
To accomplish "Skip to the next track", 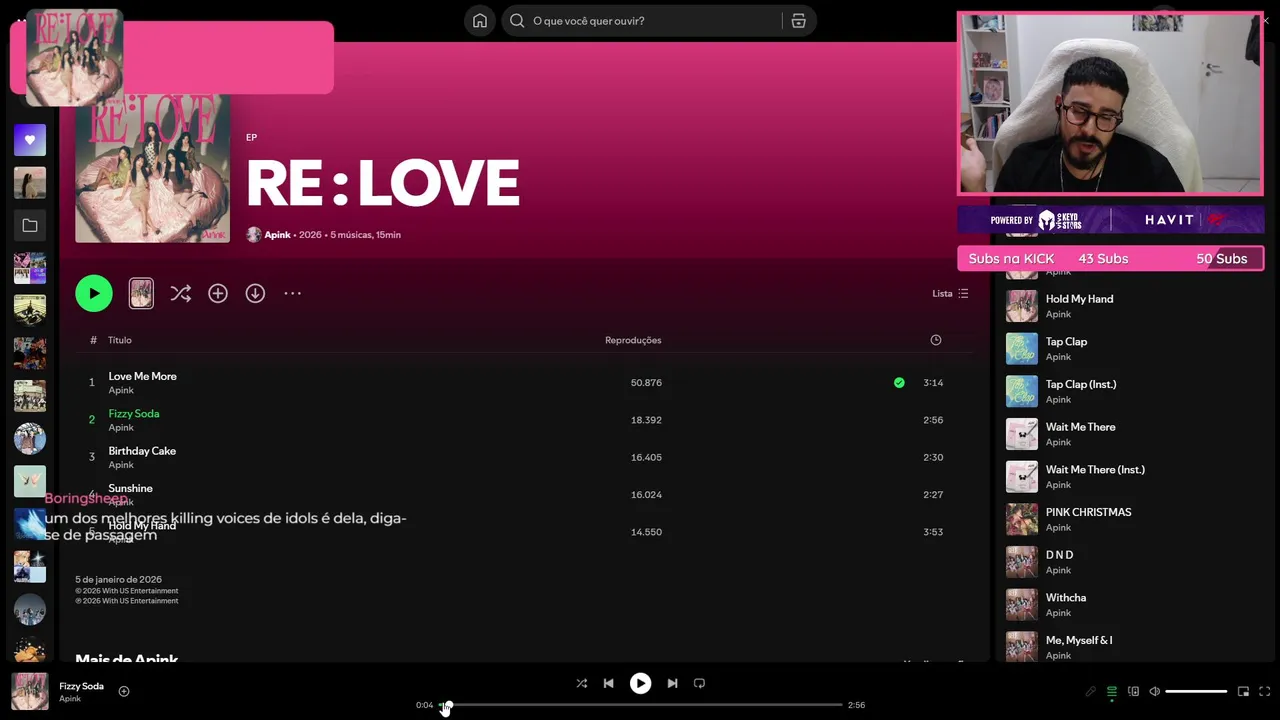I will point(672,683).
